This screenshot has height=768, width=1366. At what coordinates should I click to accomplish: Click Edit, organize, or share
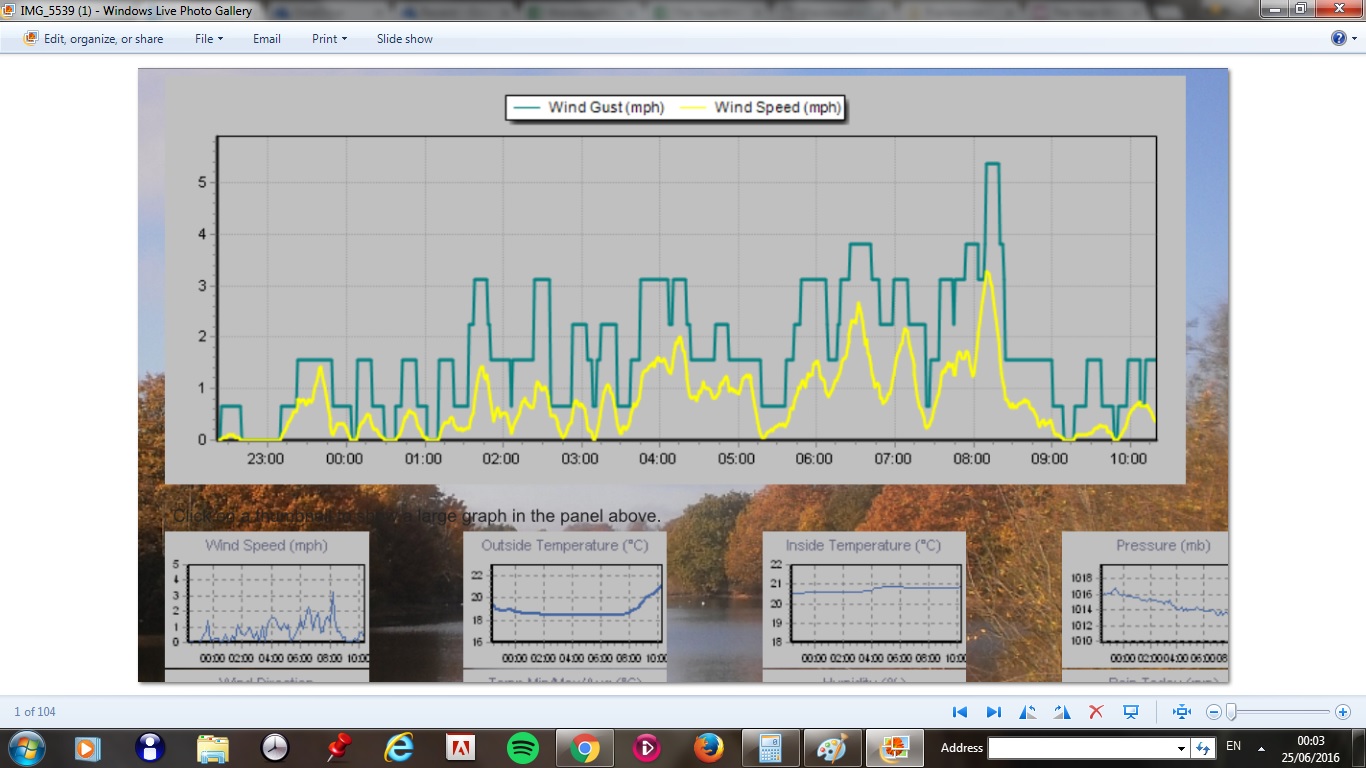(x=94, y=39)
